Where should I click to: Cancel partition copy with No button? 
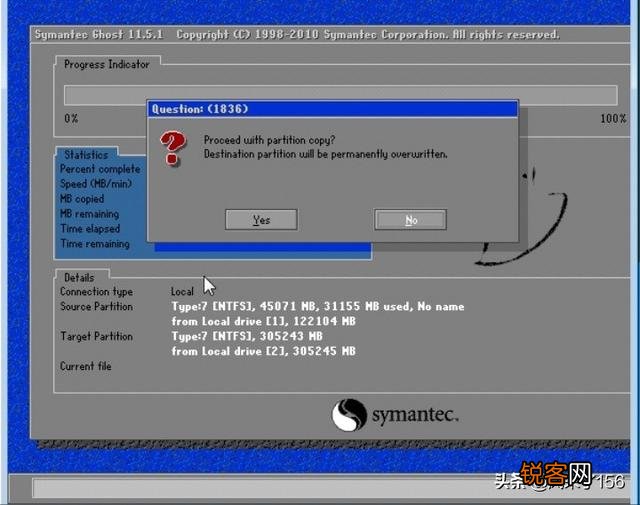click(x=411, y=220)
